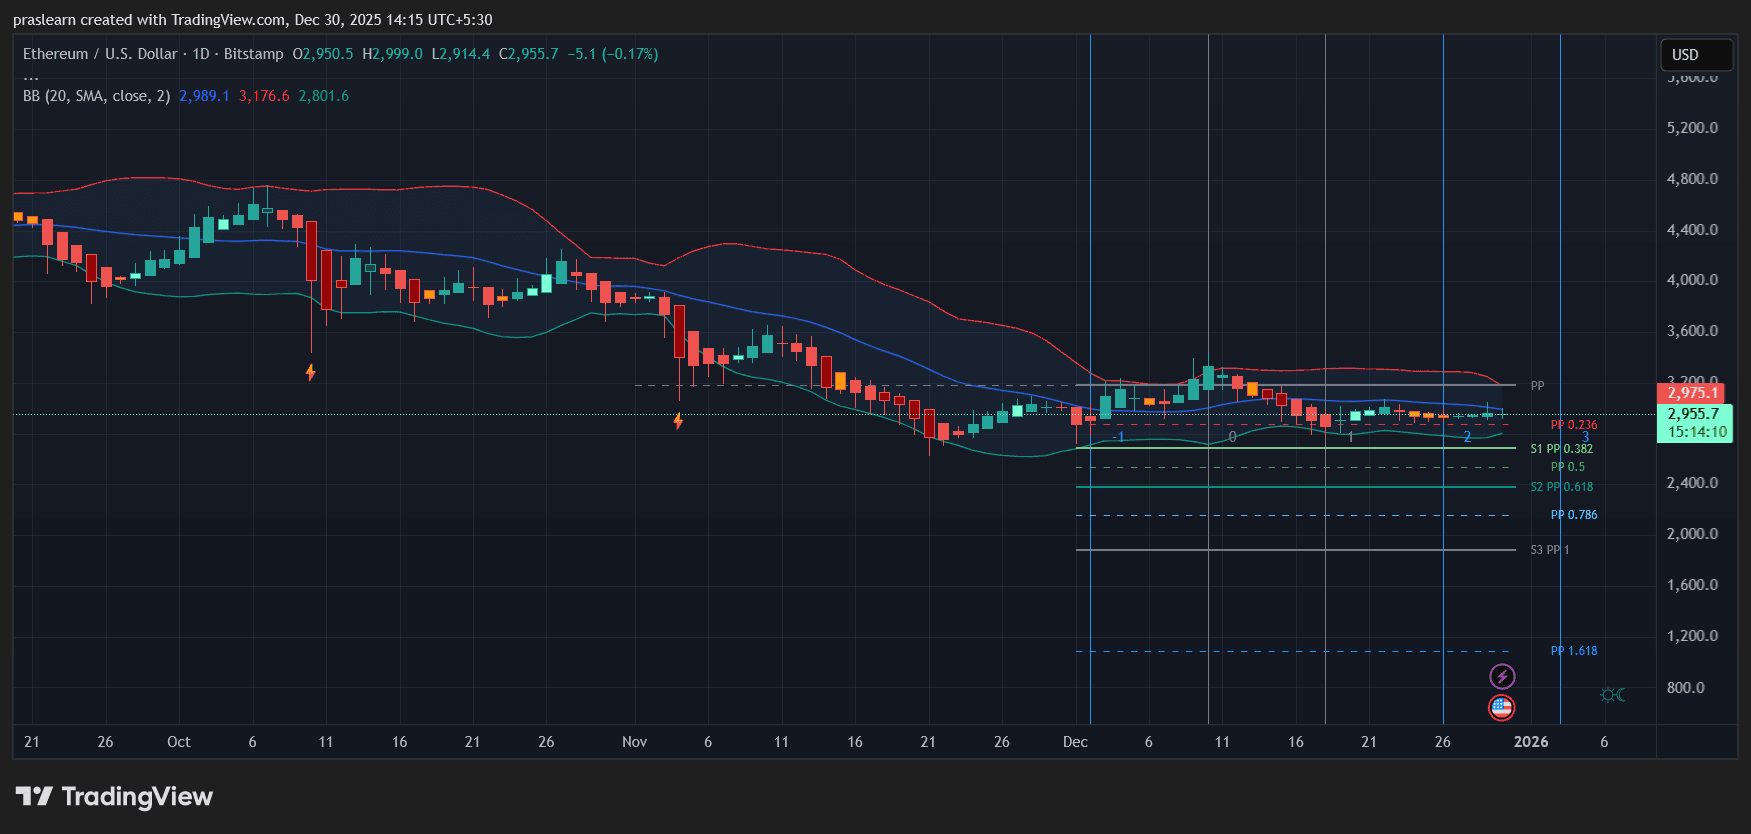Click the 4,000.0 level on price scale

click(1692, 280)
